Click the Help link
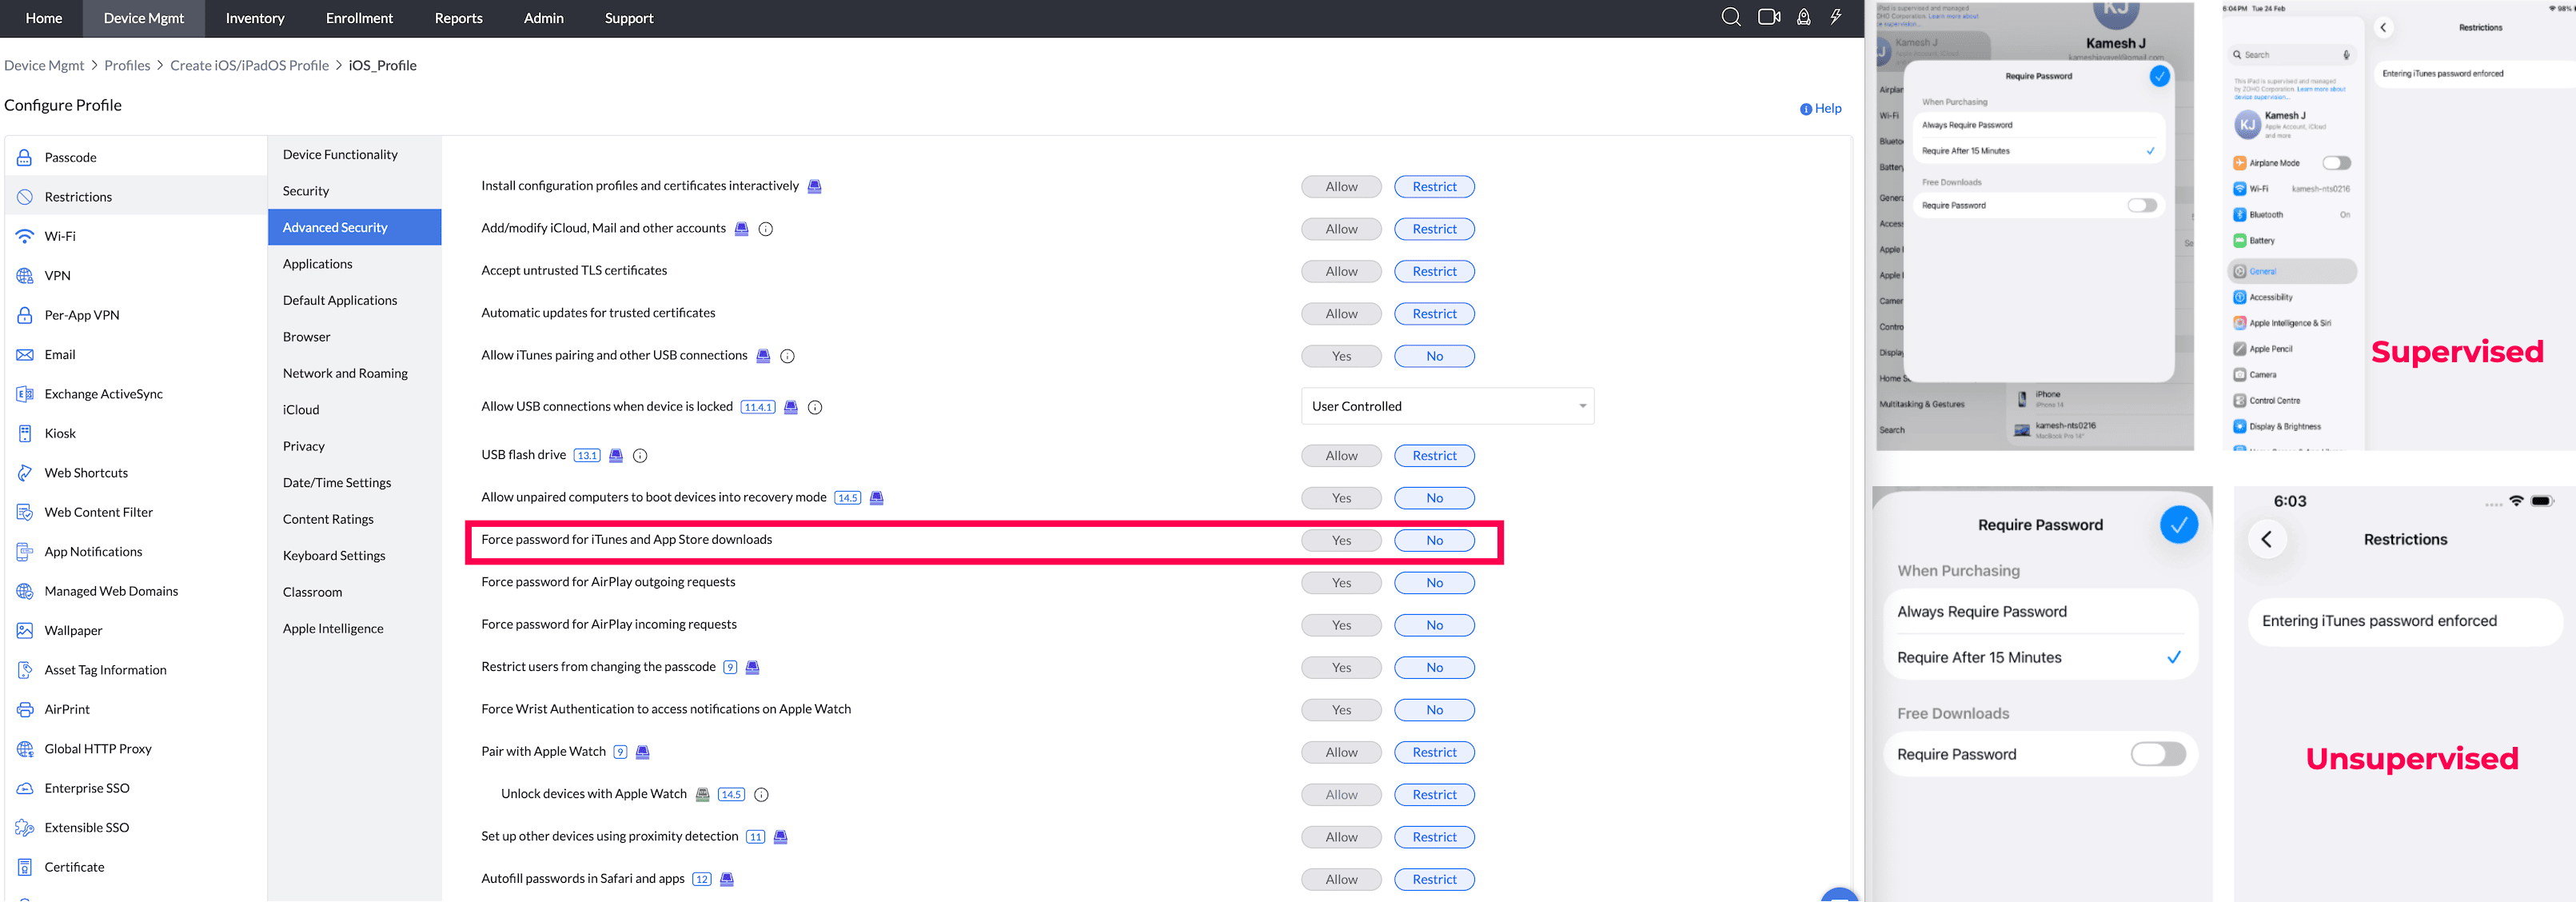Image resolution: width=2576 pixels, height=902 pixels. click(1820, 108)
